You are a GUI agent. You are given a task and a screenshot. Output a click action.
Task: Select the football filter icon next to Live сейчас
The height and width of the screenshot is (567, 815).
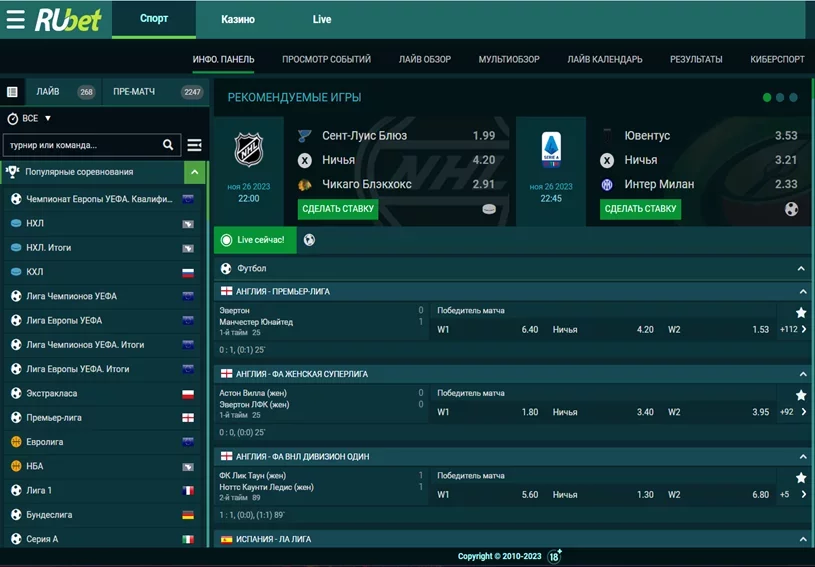click(x=309, y=240)
